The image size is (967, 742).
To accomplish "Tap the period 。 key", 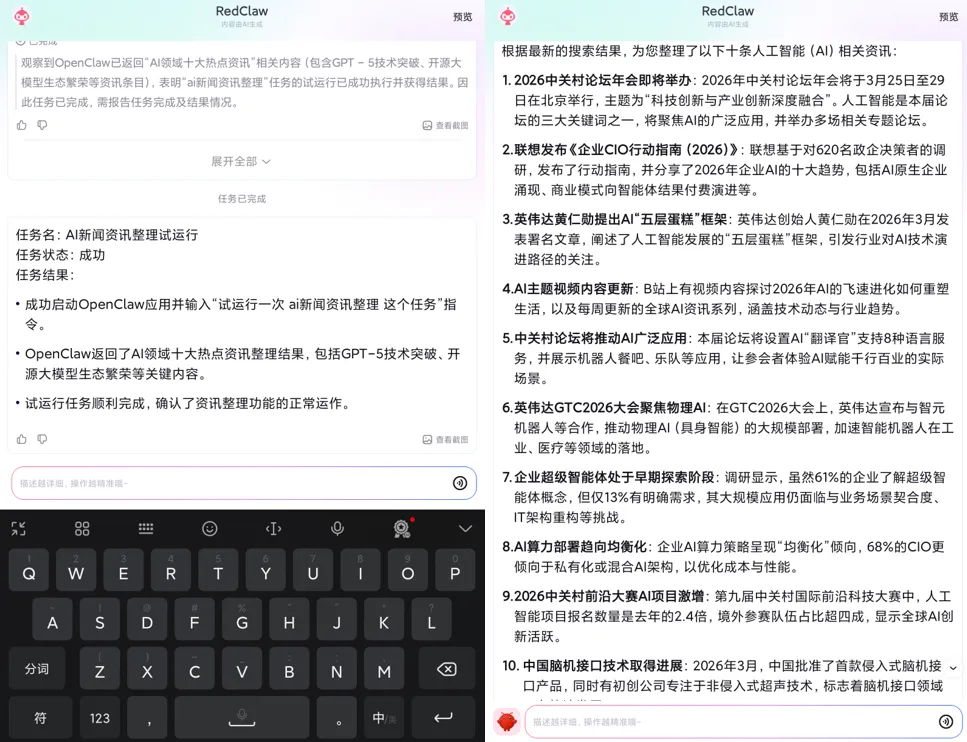I will 337,717.
